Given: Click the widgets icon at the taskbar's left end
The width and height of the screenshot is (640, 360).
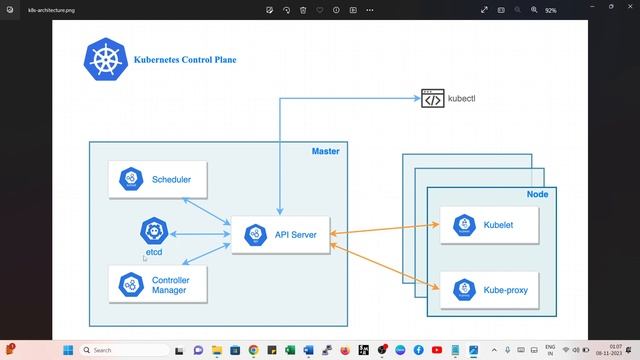Looking at the screenshot, I should coord(10,349).
